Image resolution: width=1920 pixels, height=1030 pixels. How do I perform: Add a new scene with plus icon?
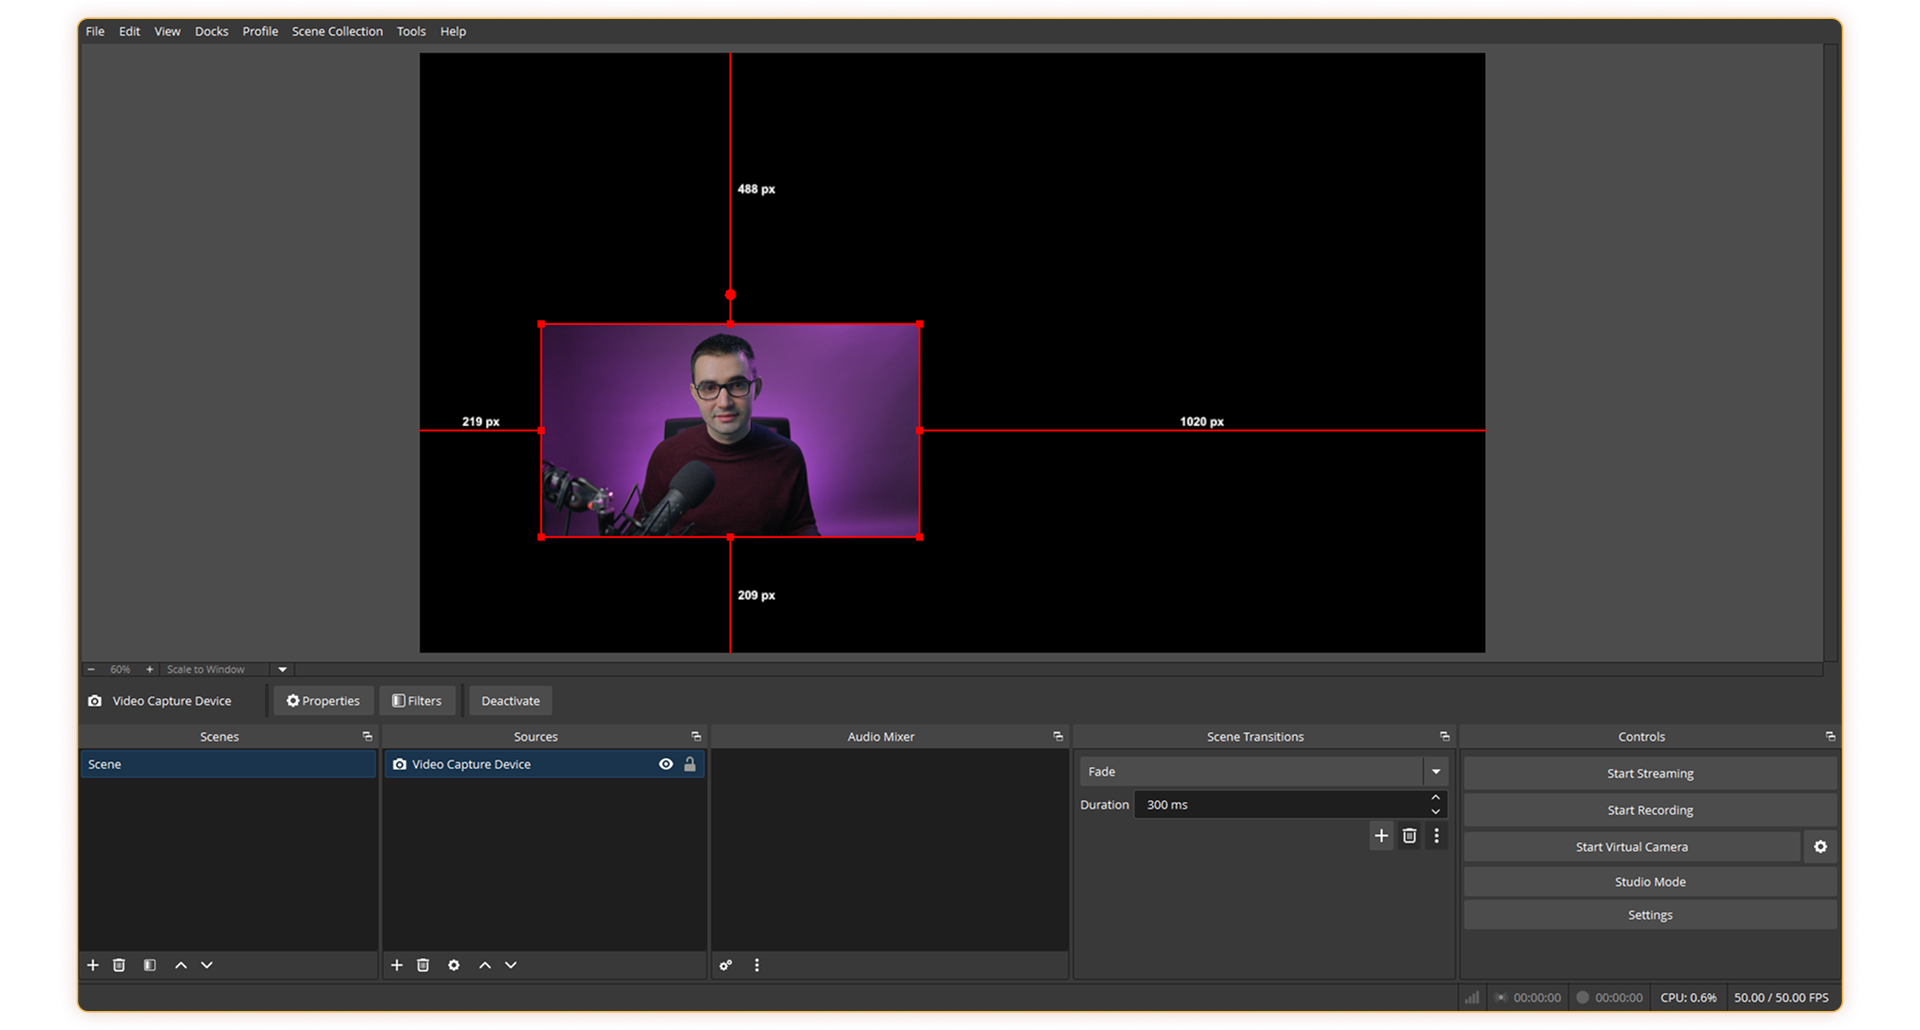[93, 965]
